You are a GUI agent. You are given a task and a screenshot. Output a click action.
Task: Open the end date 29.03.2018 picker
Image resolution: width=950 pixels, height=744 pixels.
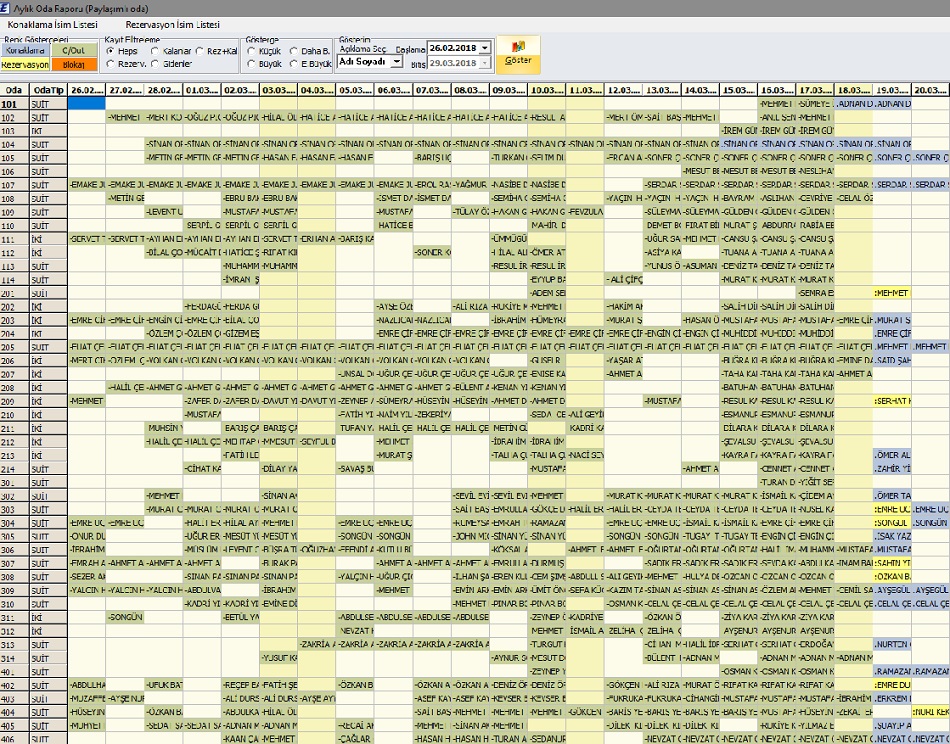485,63
